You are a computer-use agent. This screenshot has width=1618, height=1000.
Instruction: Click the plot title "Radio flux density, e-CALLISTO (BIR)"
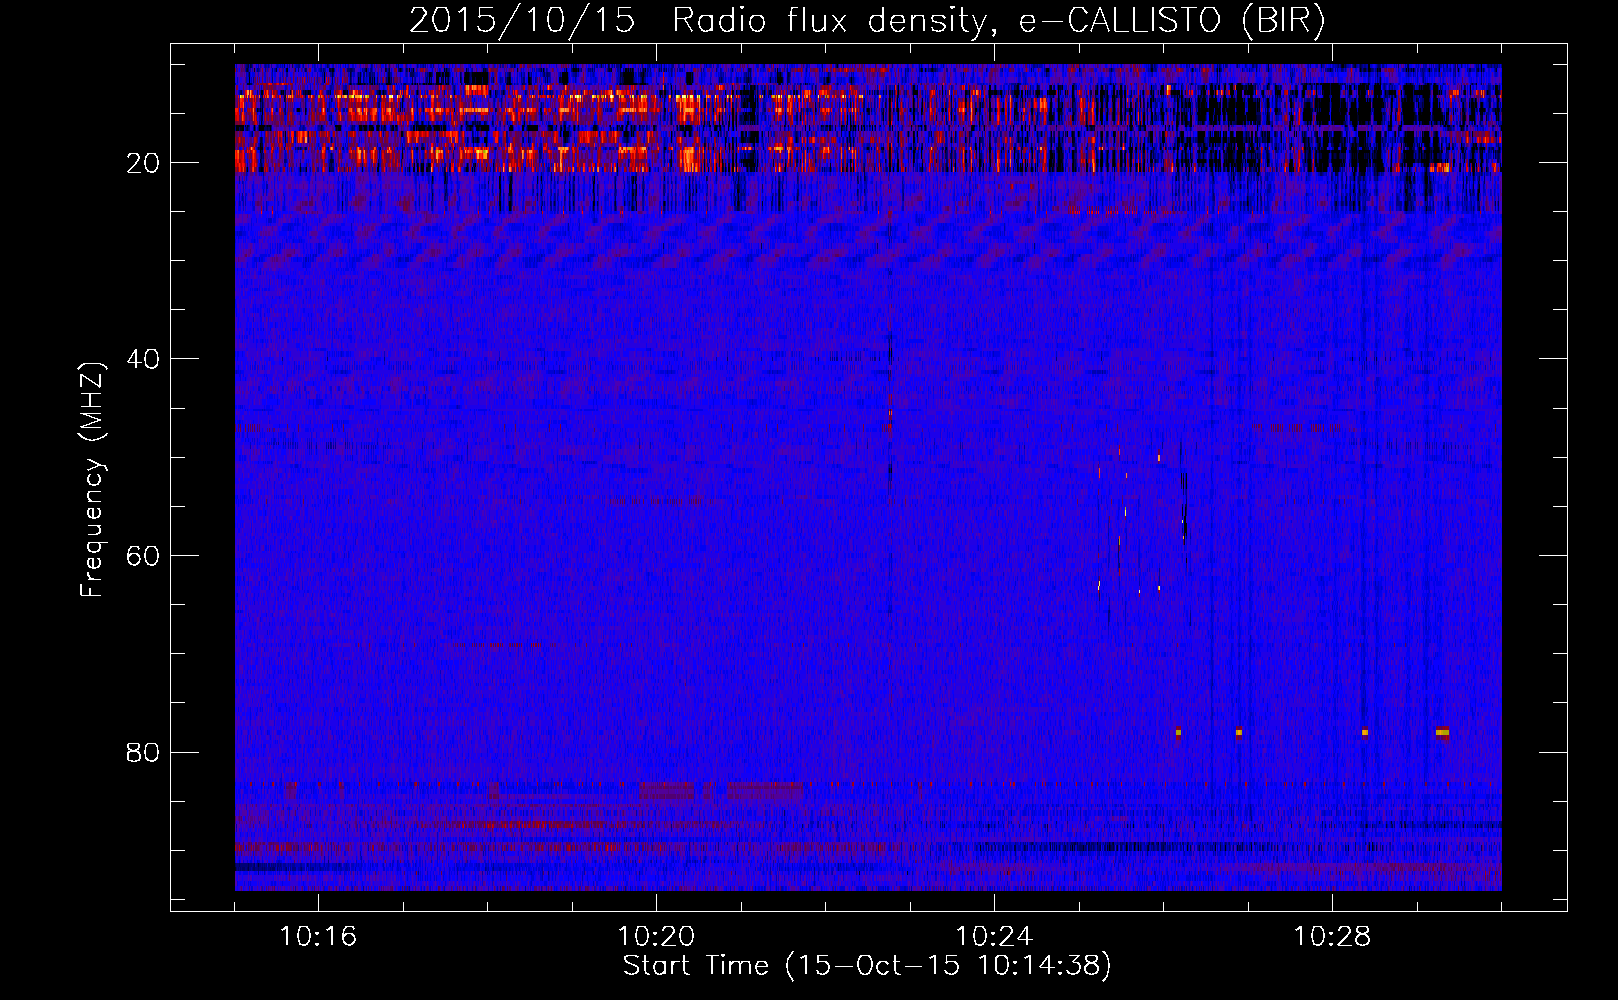998,21
